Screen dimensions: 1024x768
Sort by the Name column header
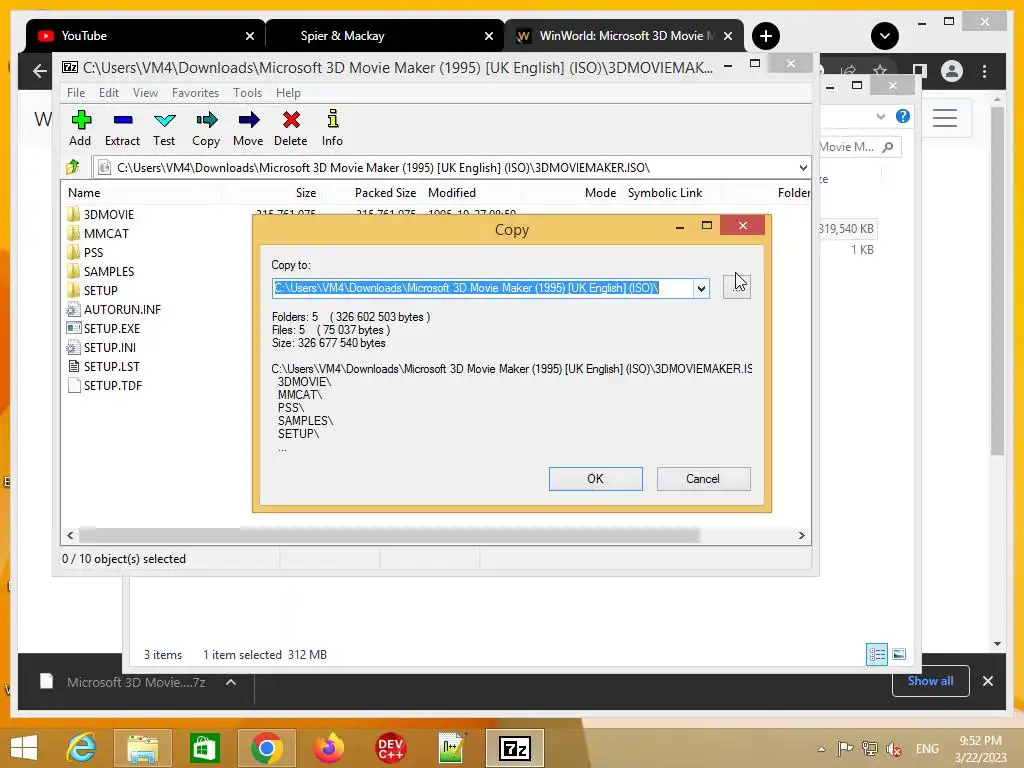coord(84,193)
